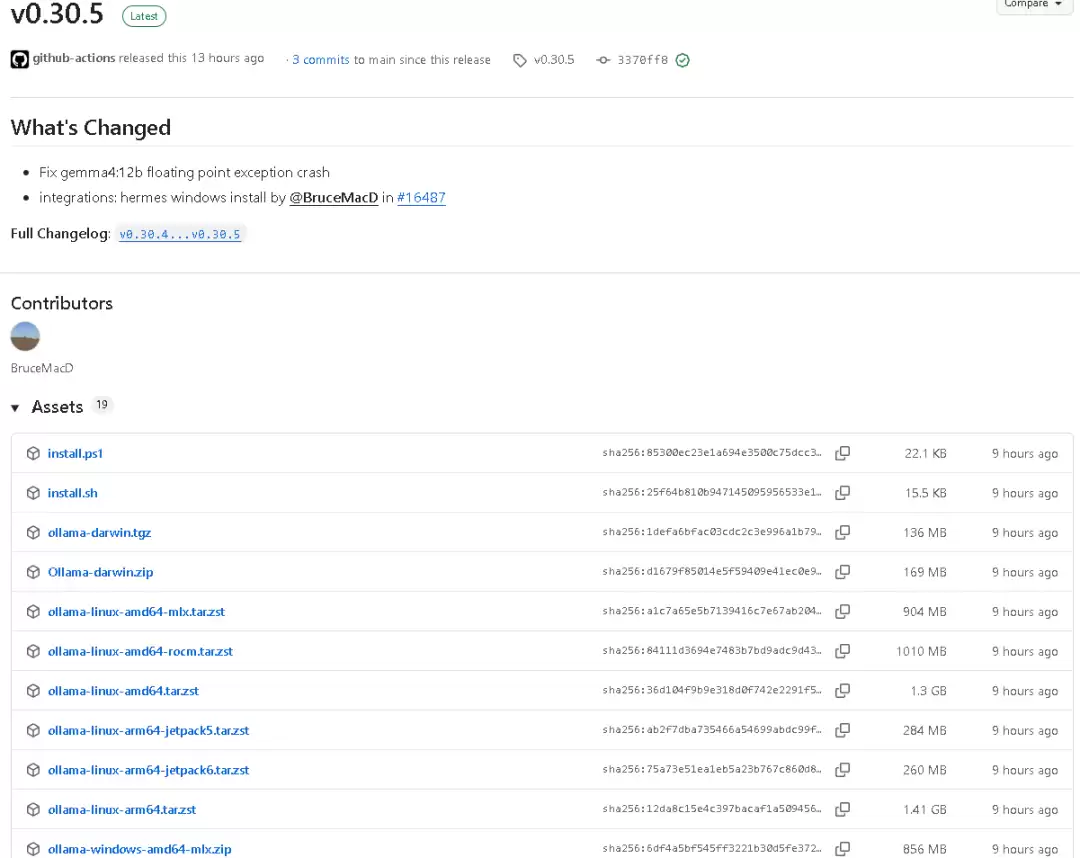Image resolution: width=1080 pixels, height=858 pixels.
Task: Open @BruceMacD mention link
Action: [x=333, y=198]
